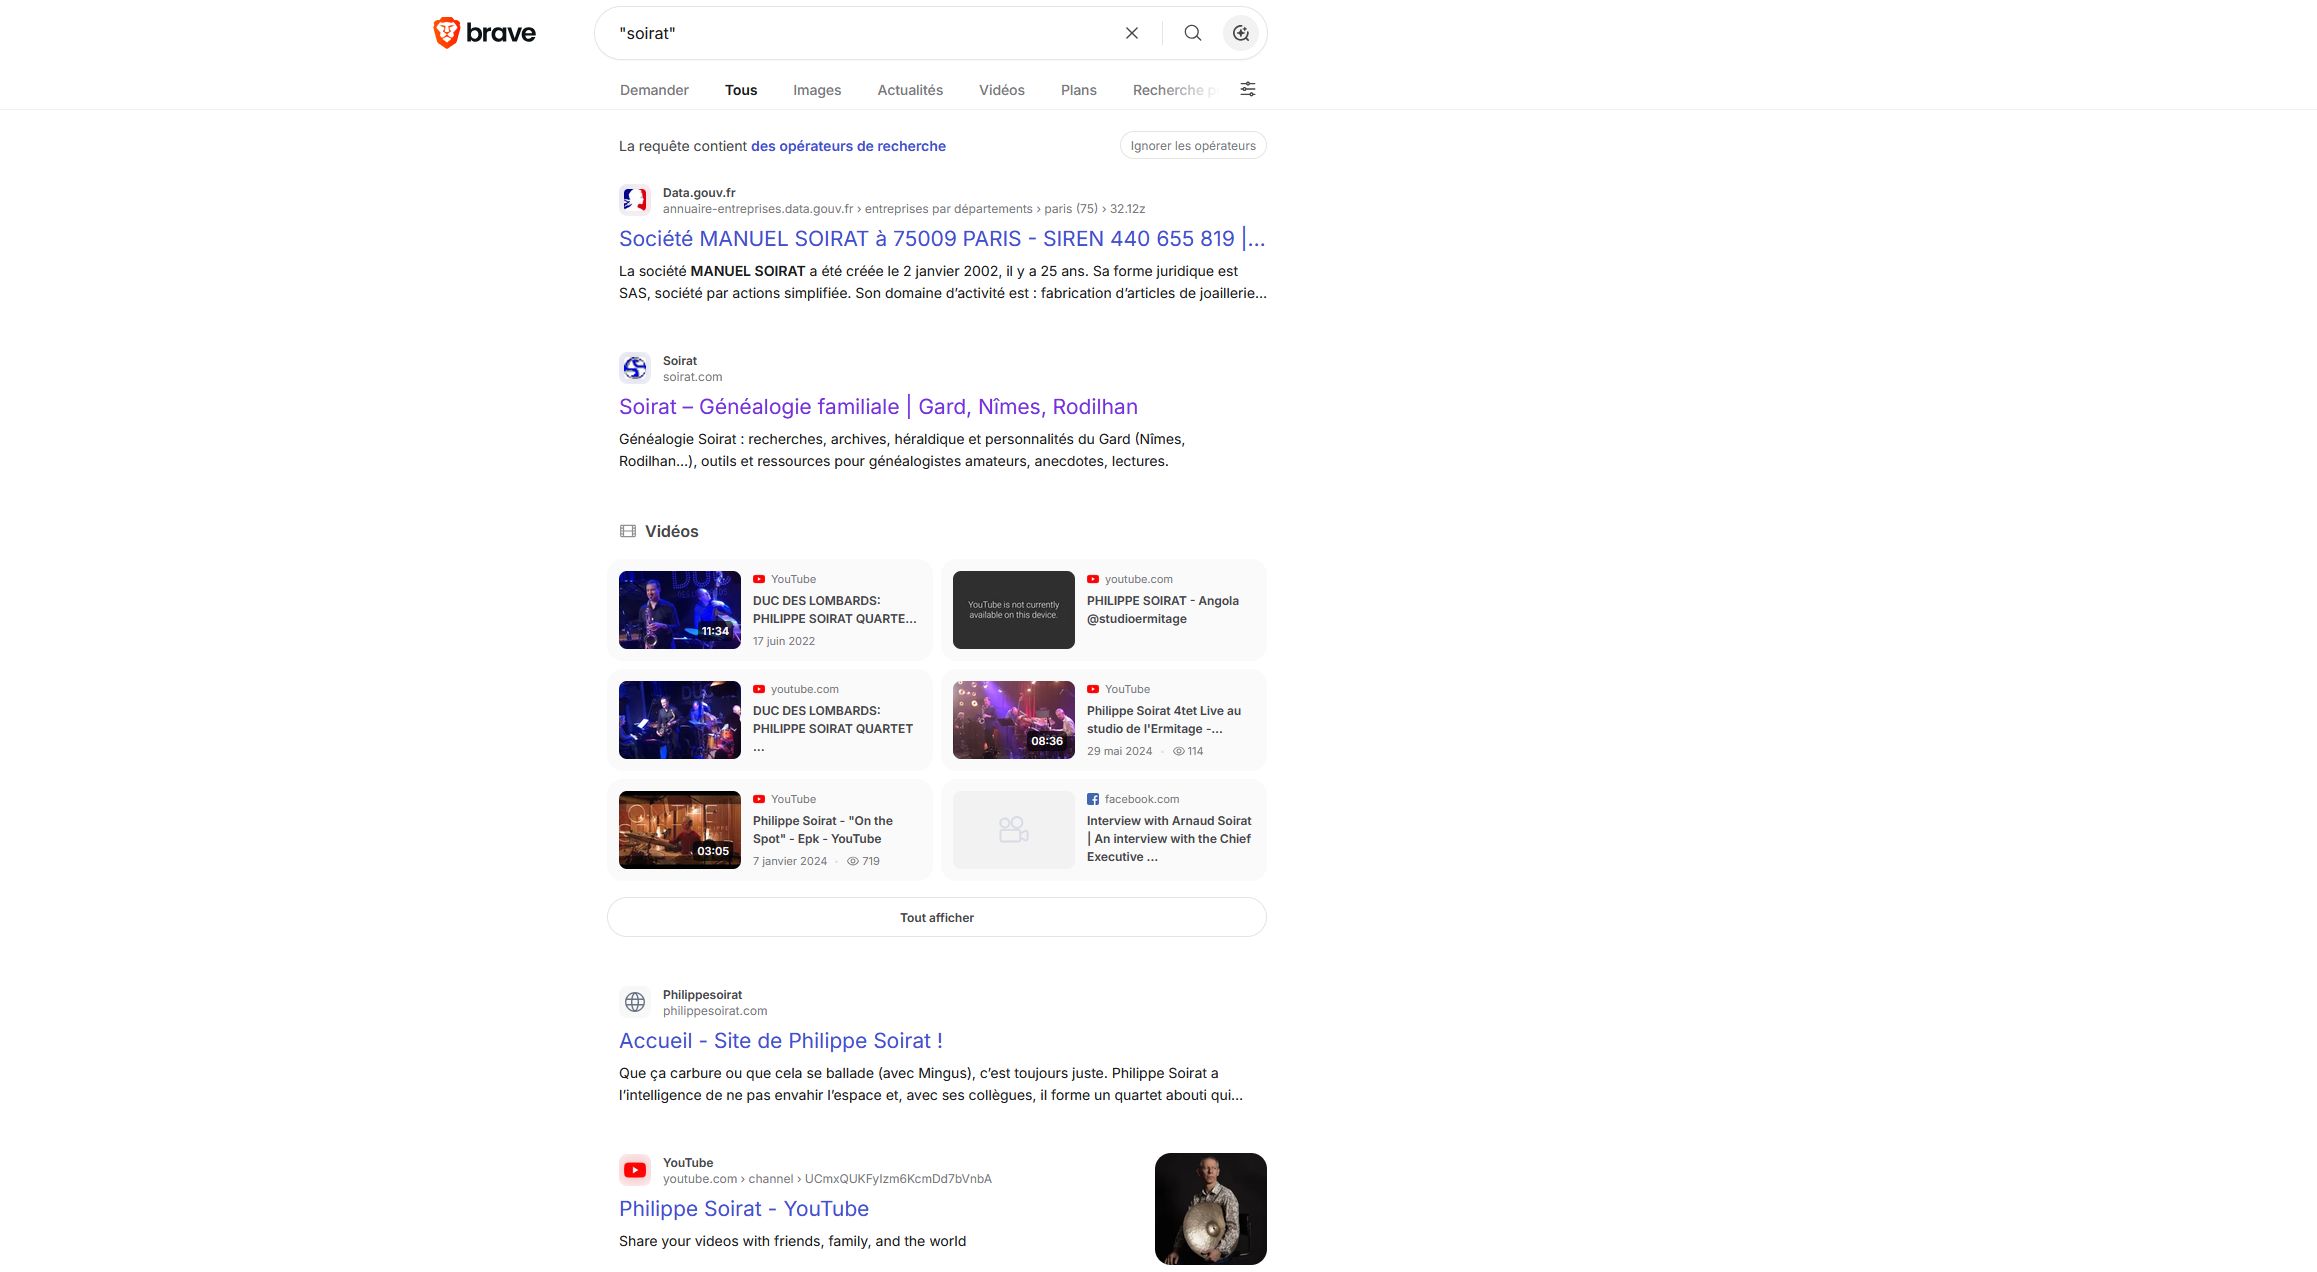Viewport: 2317px width, 1272px height.
Task: Open PHILIPPE SOIRAT - Angola video thumbnail
Action: (x=1014, y=610)
